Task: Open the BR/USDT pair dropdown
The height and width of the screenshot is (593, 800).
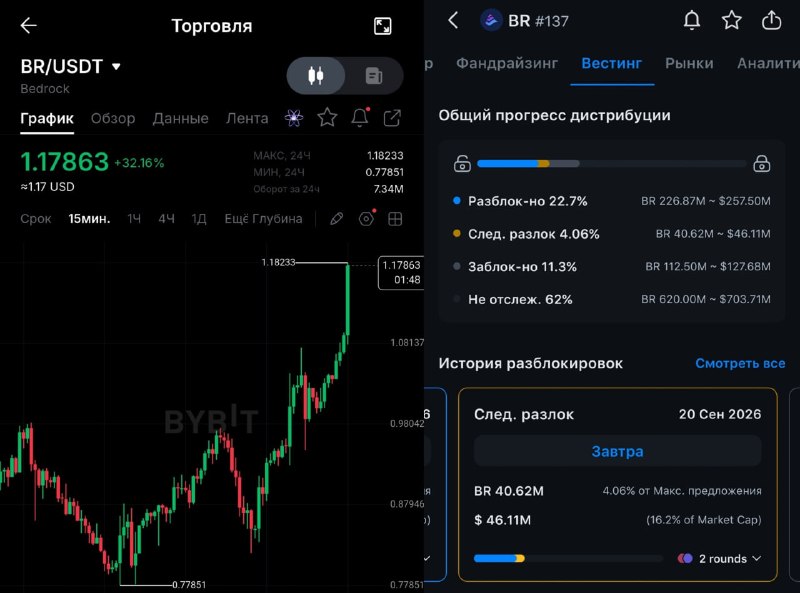Action: click(x=116, y=67)
